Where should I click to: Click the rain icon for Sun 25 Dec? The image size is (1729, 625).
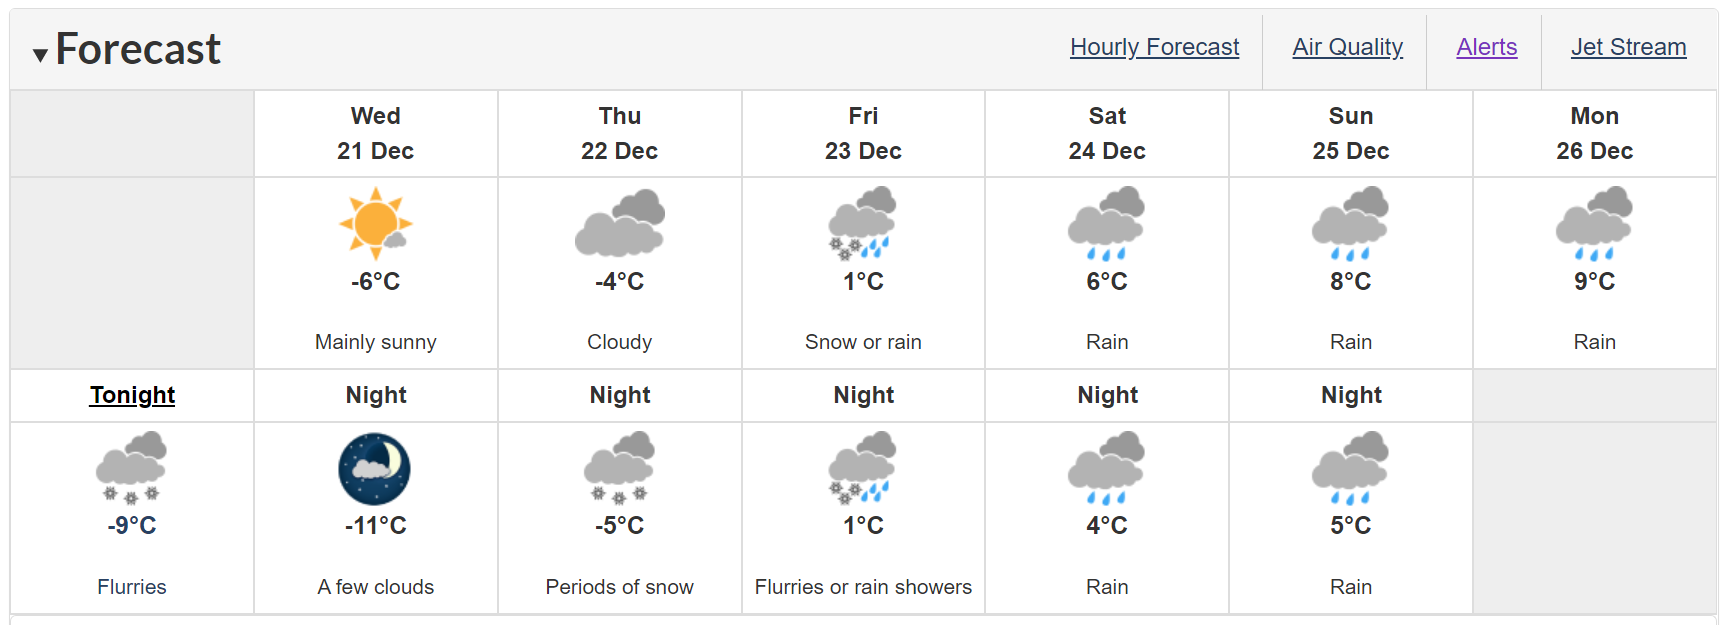click(x=1350, y=223)
